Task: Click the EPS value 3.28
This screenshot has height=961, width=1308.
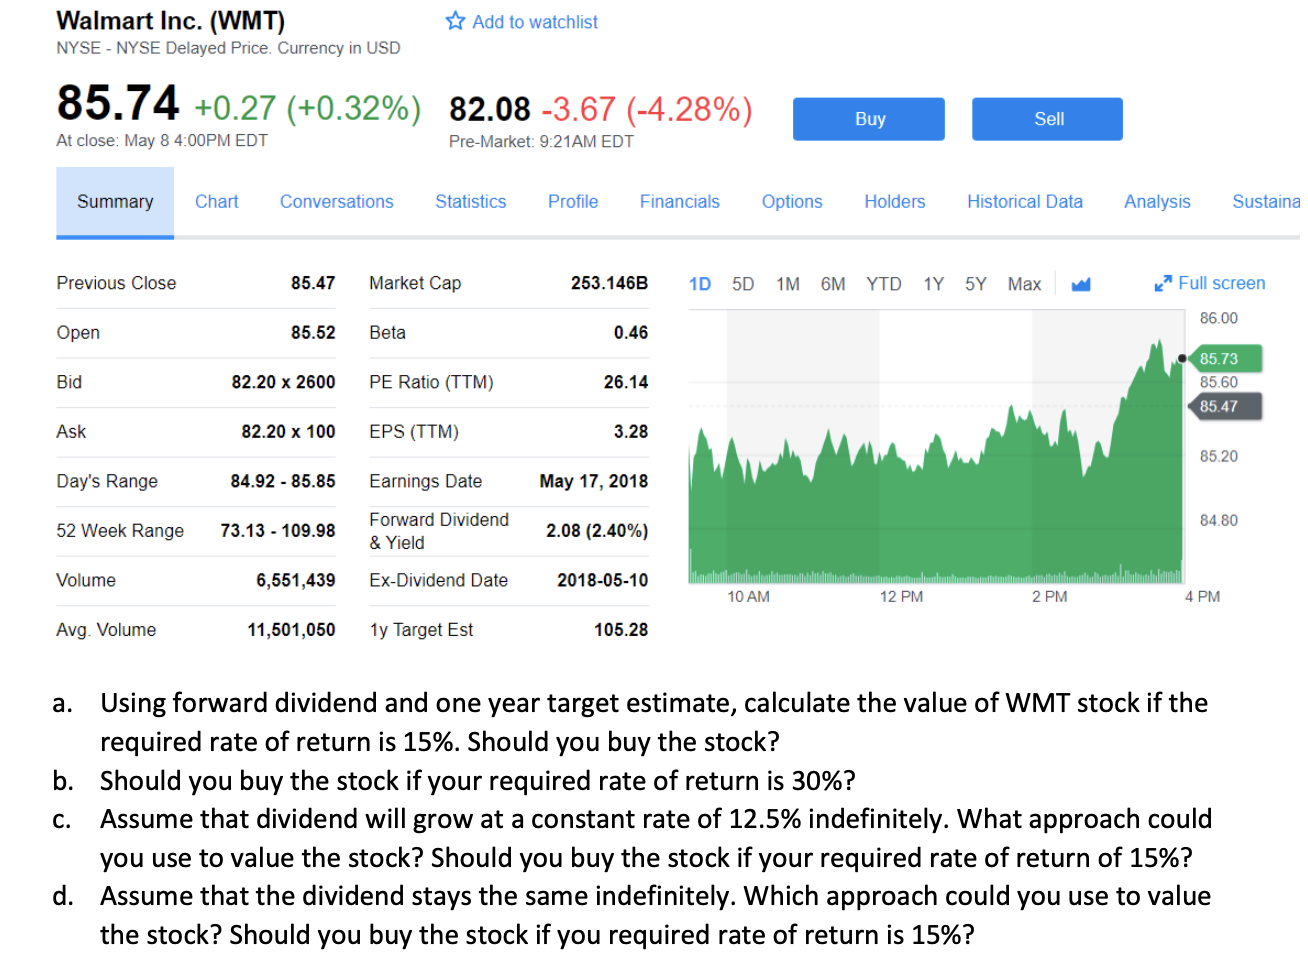Action: [631, 431]
